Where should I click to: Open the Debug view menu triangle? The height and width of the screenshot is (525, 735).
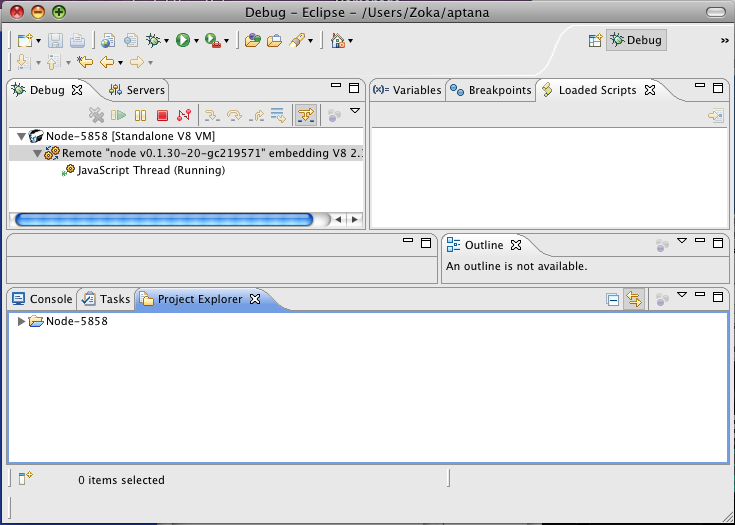click(355, 111)
